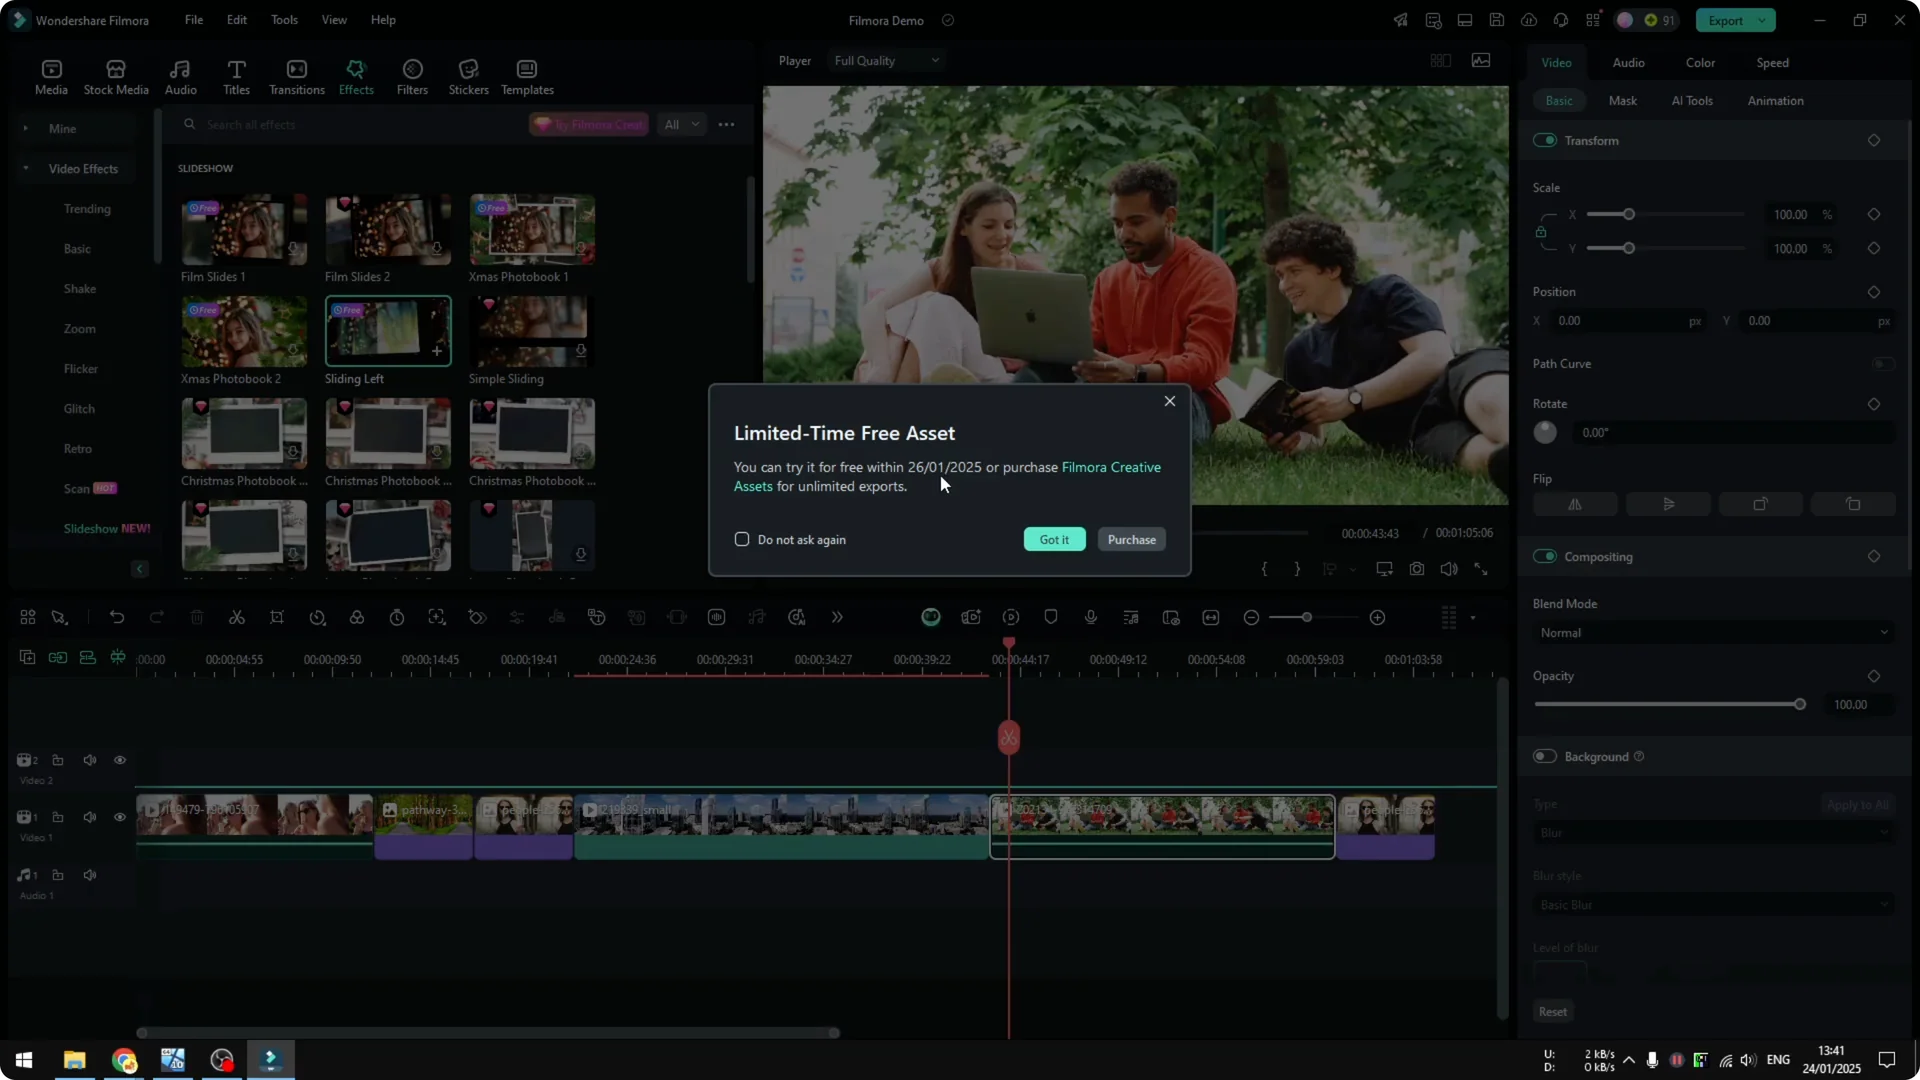Toggle the Transform switch
The height and width of the screenshot is (1080, 1920).
pos(1545,141)
